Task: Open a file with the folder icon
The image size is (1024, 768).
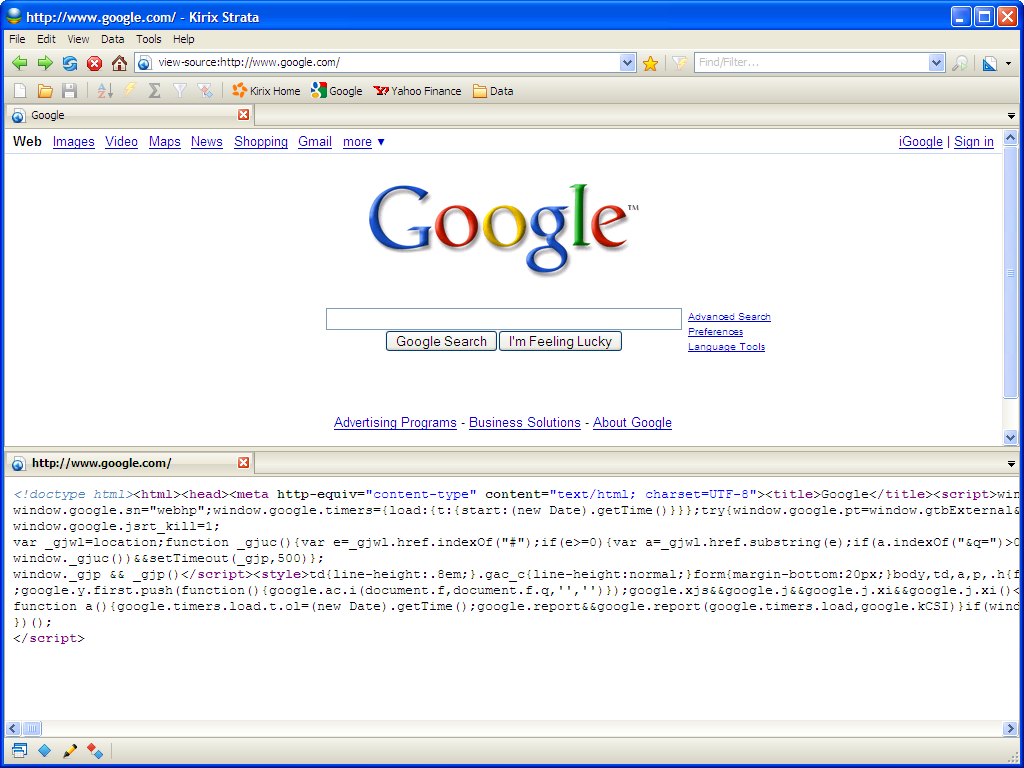Action: 45,91
